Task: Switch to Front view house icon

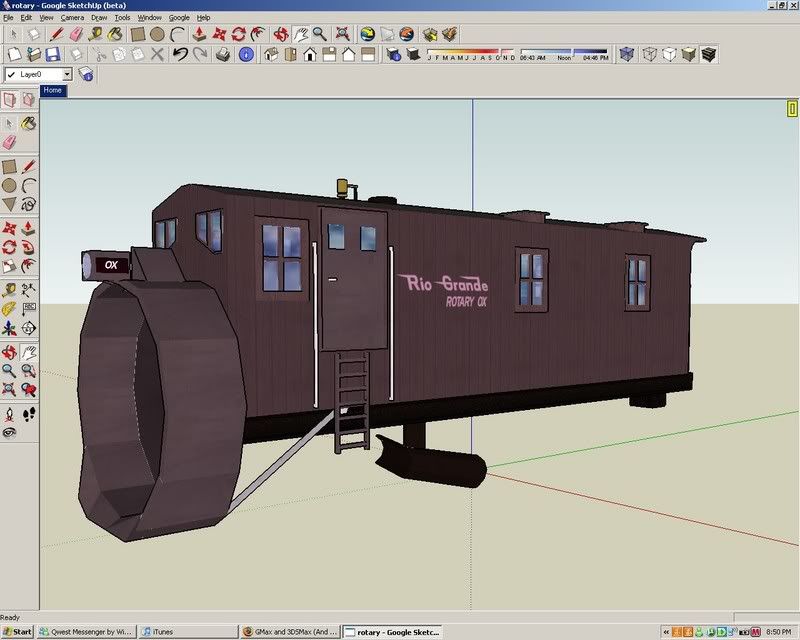Action: coord(310,54)
